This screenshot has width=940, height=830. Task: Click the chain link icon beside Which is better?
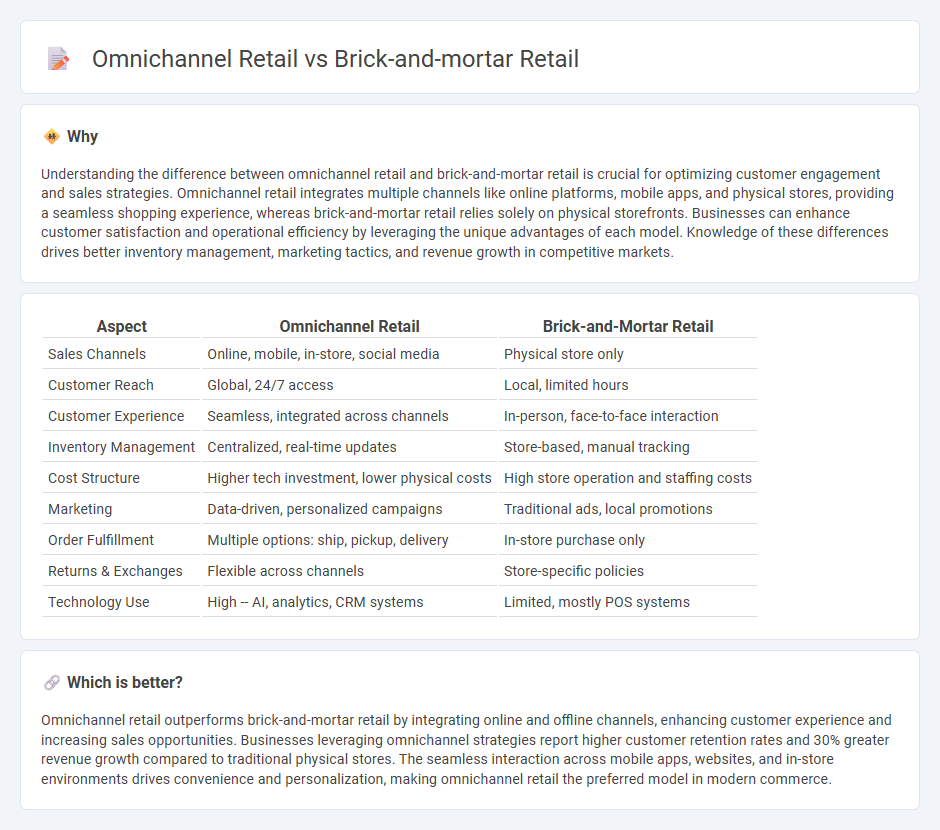(x=52, y=683)
